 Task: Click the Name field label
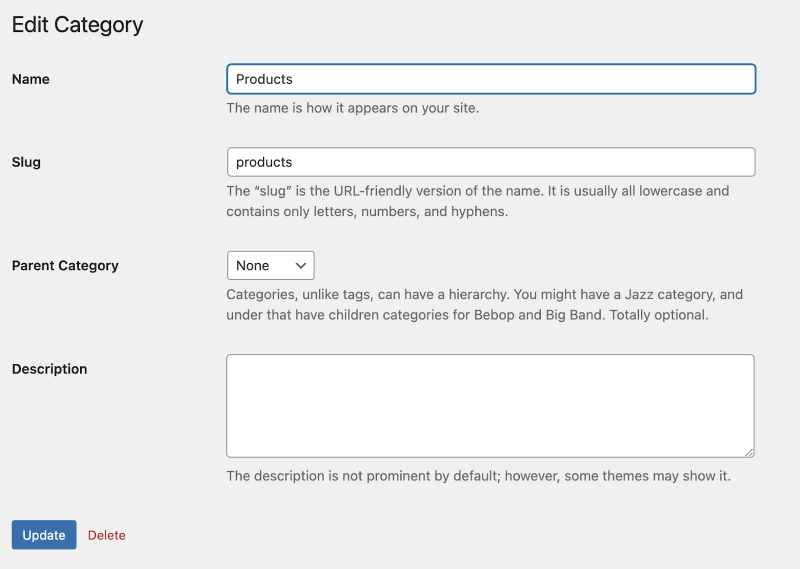31,79
